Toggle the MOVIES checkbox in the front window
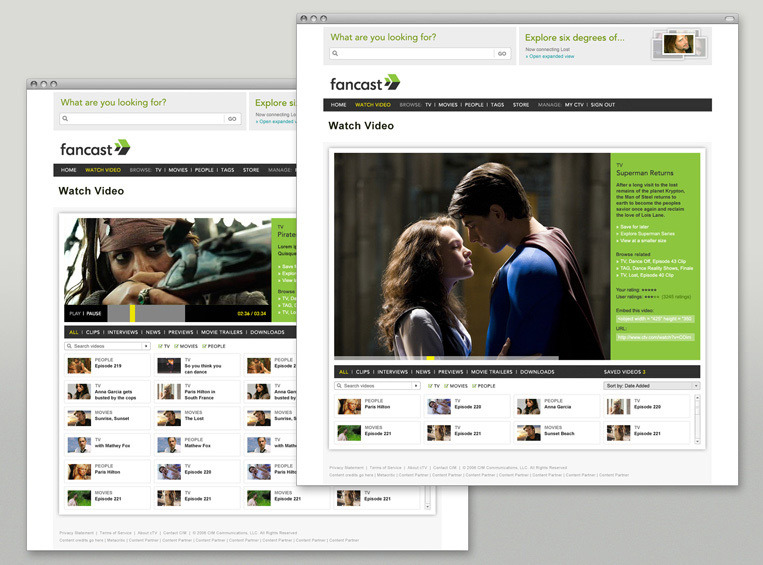Image resolution: width=763 pixels, height=565 pixels. coord(446,386)
